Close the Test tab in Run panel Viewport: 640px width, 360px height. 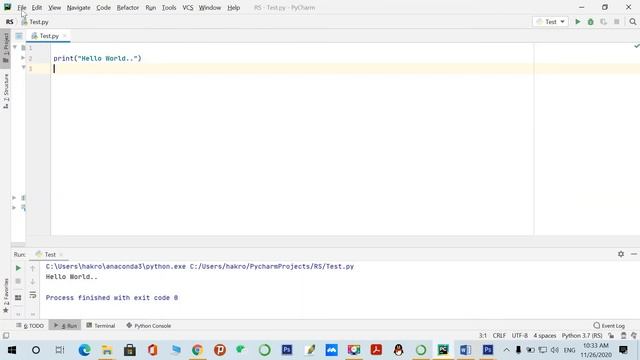61,254
